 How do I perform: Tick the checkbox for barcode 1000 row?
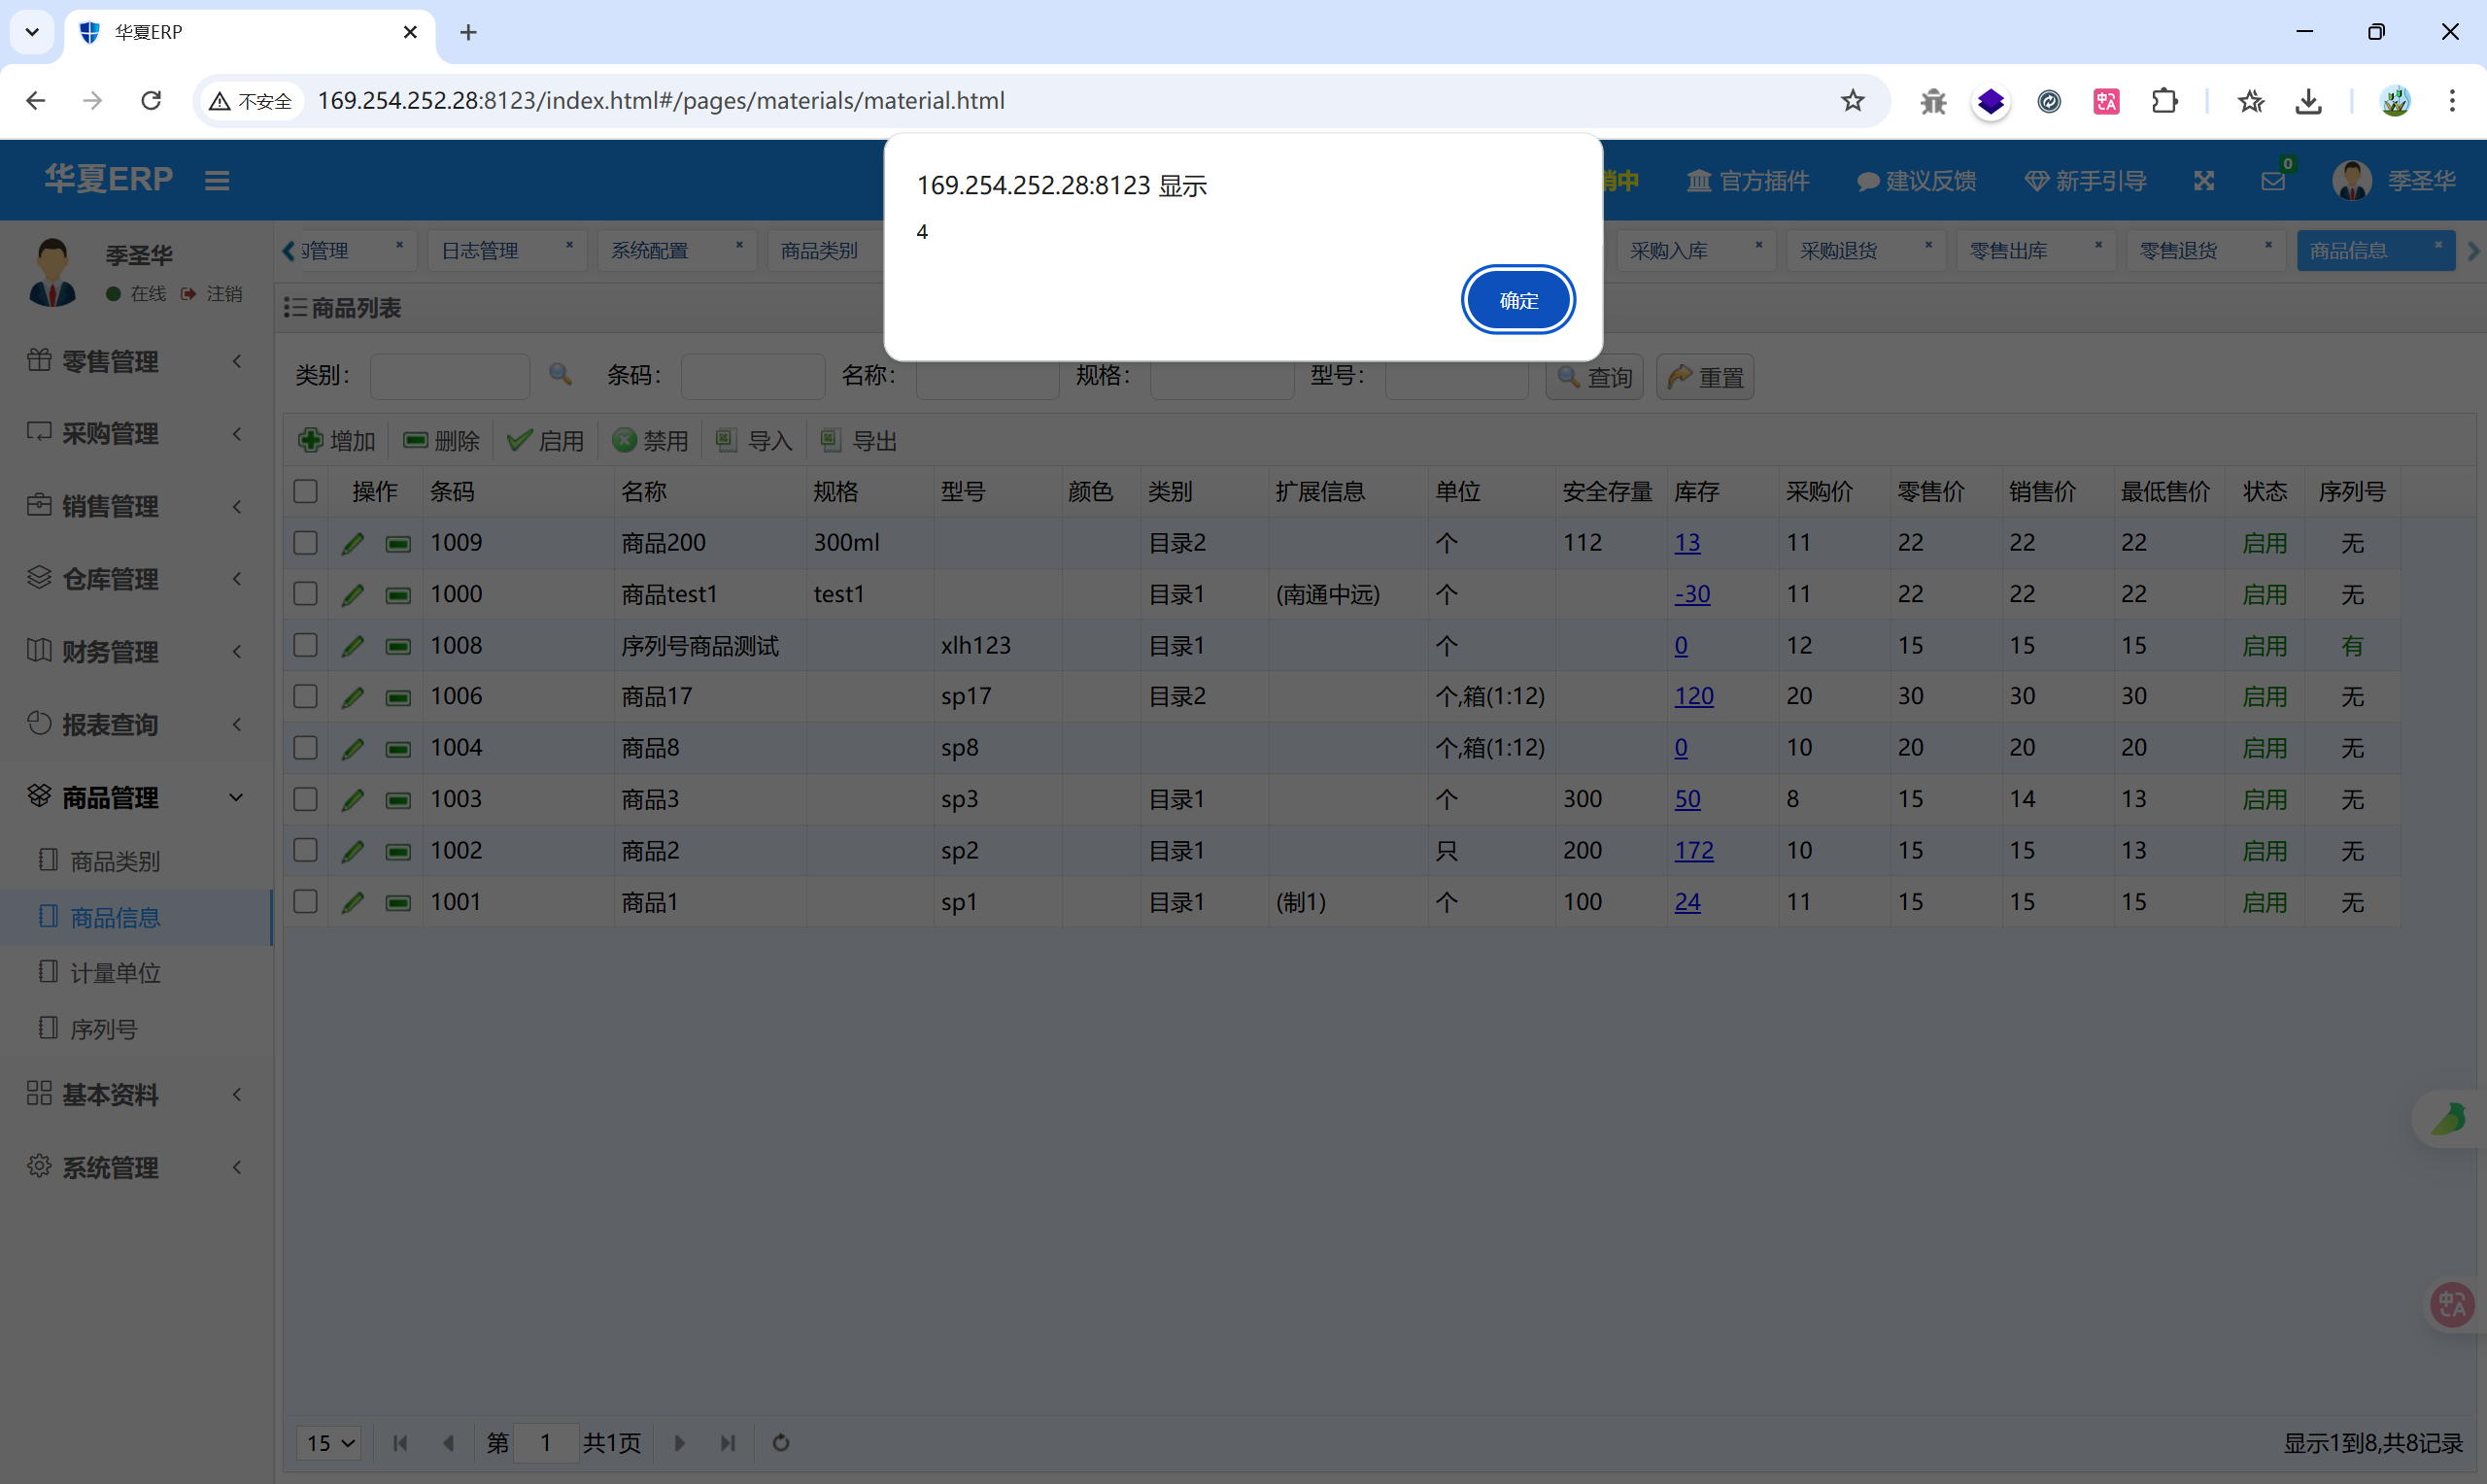click(305, 594)
